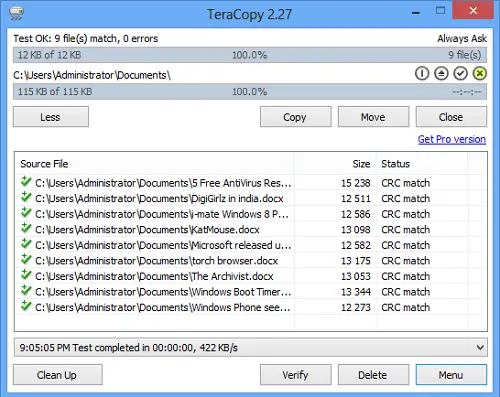This screenshot has width=500, height=397.
Task: Select the Windows Boot Timer... file path
Action: [163, 292]
